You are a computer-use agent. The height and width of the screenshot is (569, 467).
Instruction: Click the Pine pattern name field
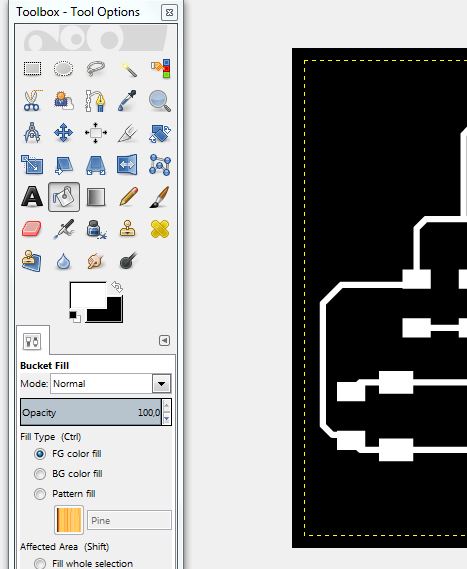(x=129, y=520)
